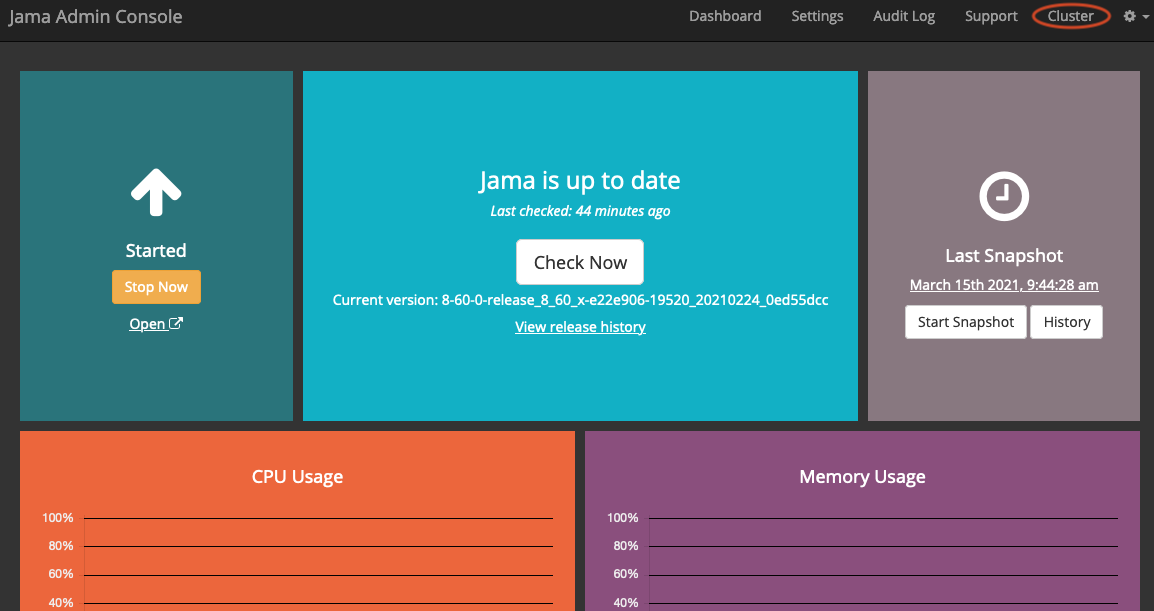Click the 60% label on CPU Usage chart
1154x611 pixels.
click(x=61, y=574)
